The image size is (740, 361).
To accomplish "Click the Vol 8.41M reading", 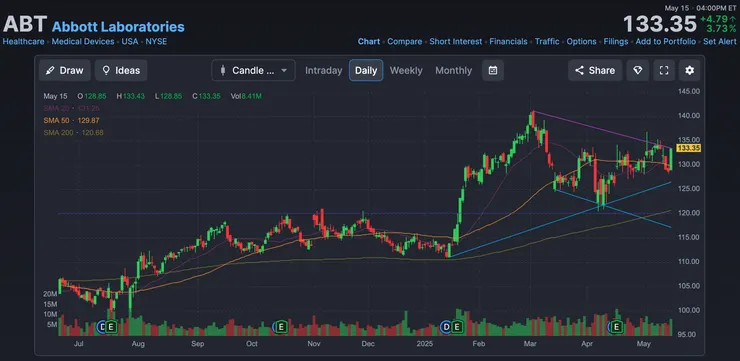I will [246, 96].
